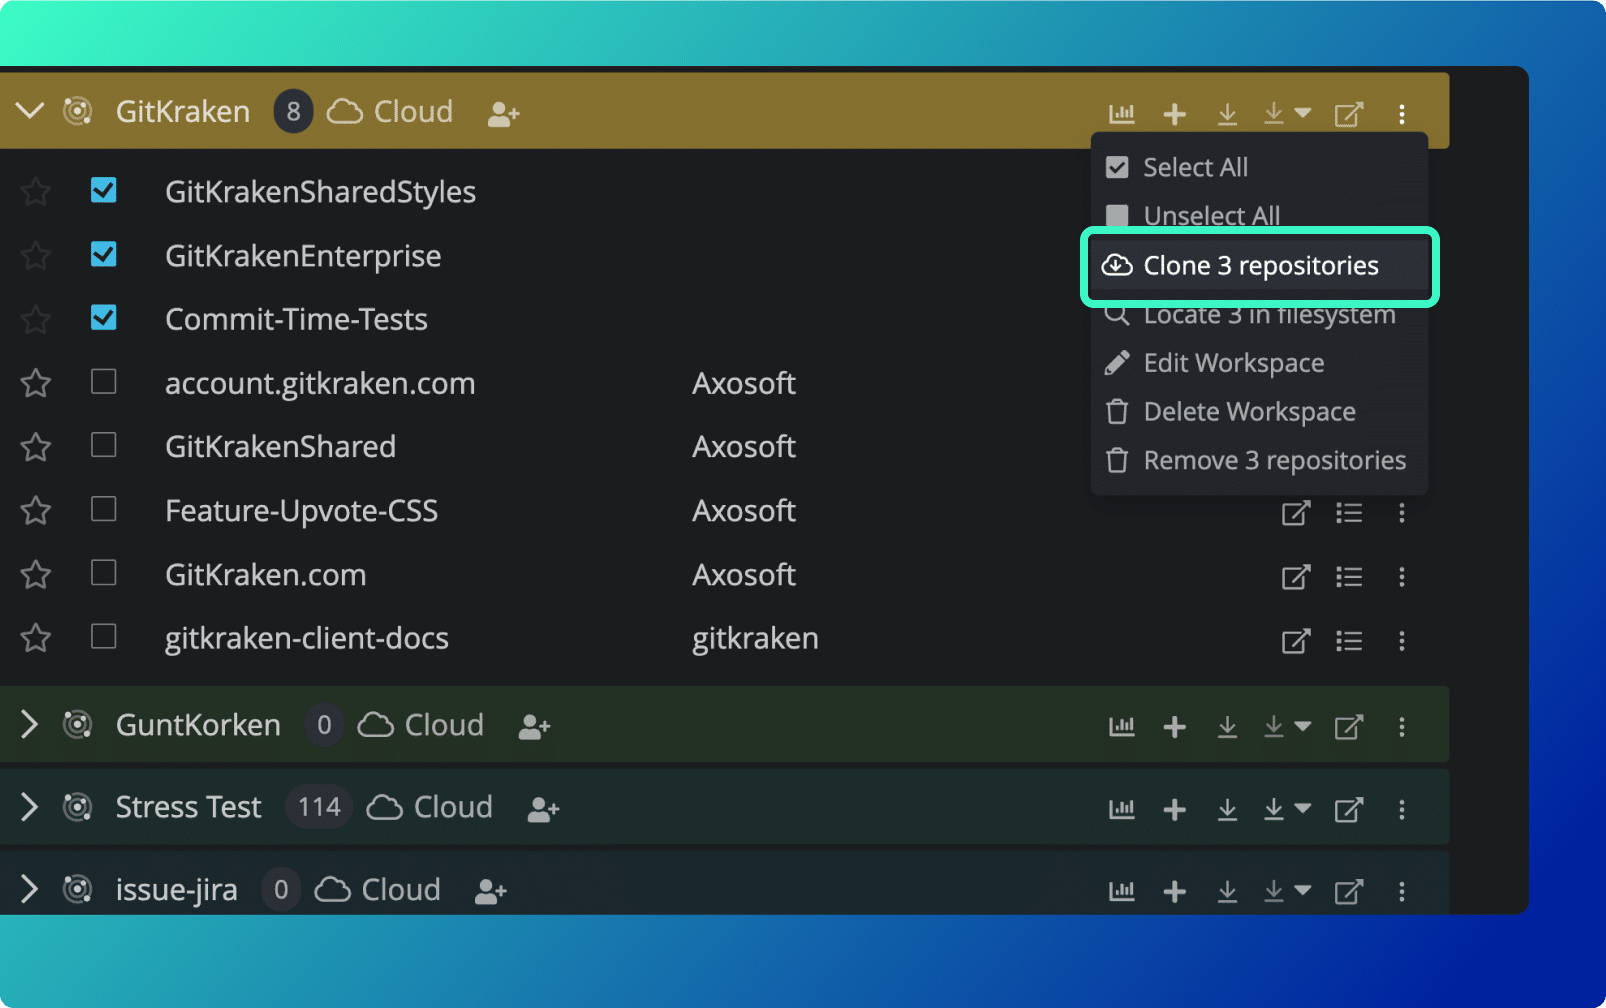The height and width of the screenshot is (1008, 1606).
Task: Select the pull icon on the Stress Test workspace
Action: (1227, 808)
